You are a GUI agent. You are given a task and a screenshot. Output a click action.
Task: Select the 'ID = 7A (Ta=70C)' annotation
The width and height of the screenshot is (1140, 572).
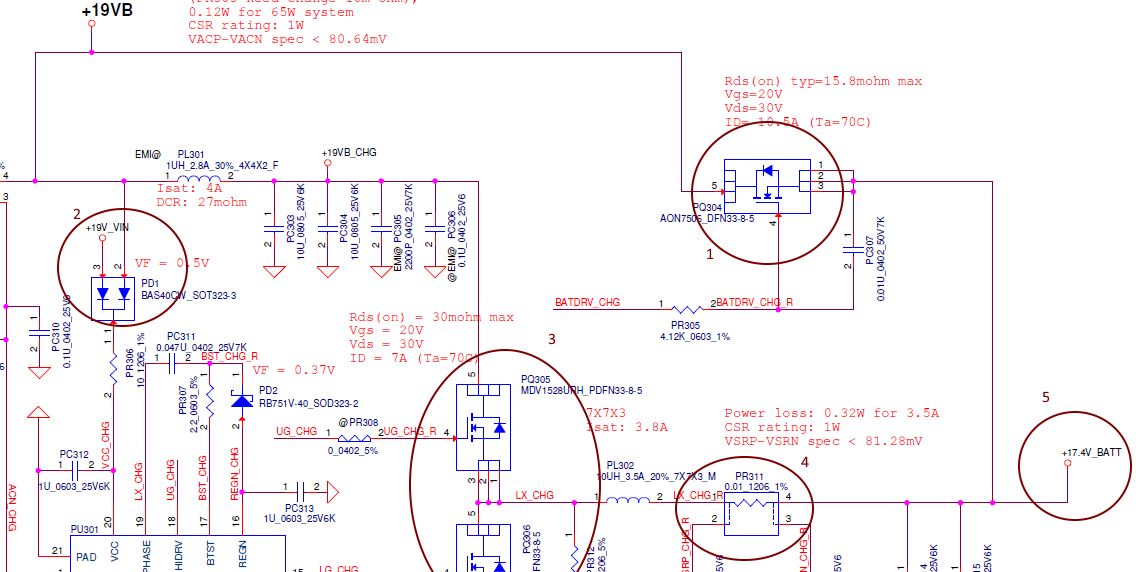point(414,358)
